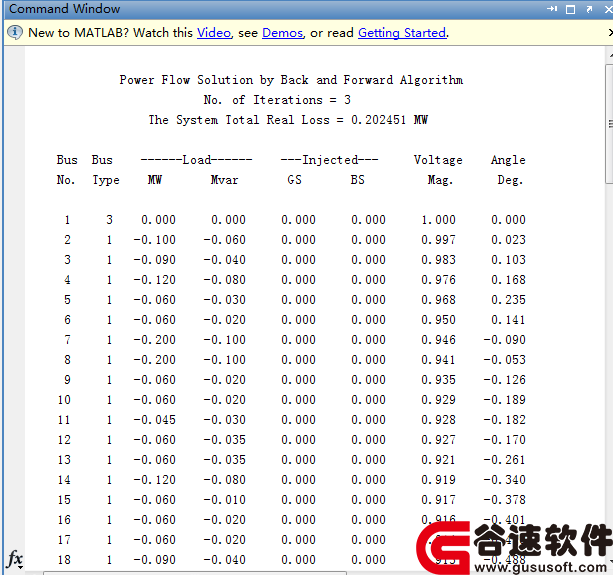Click the 'BS' column subheader

click(357, 180)
